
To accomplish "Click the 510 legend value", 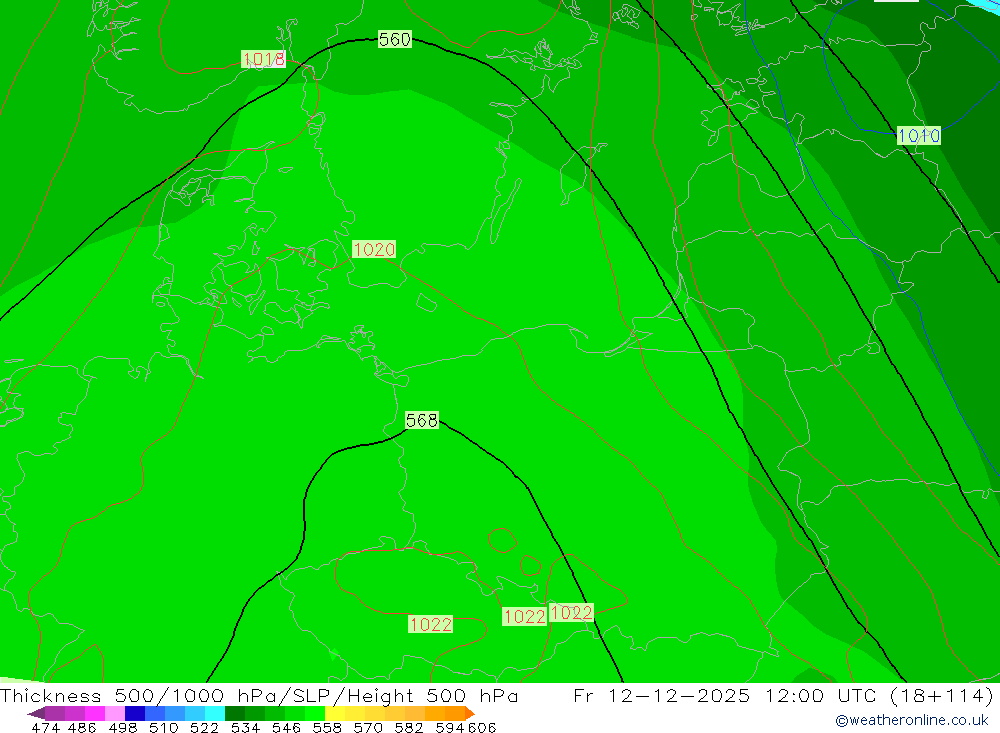I will 163,727.
